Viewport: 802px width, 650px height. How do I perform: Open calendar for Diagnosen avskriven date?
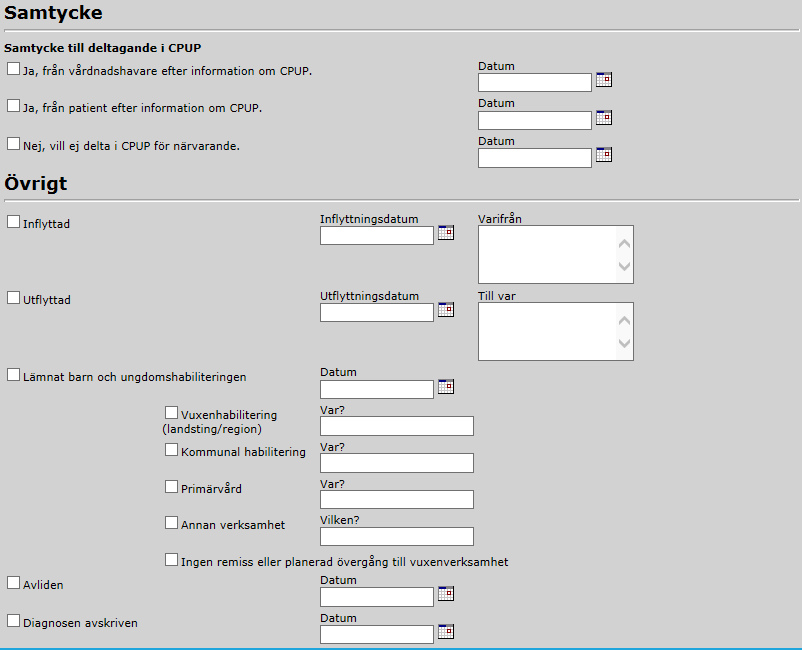[x=446, y=632]
